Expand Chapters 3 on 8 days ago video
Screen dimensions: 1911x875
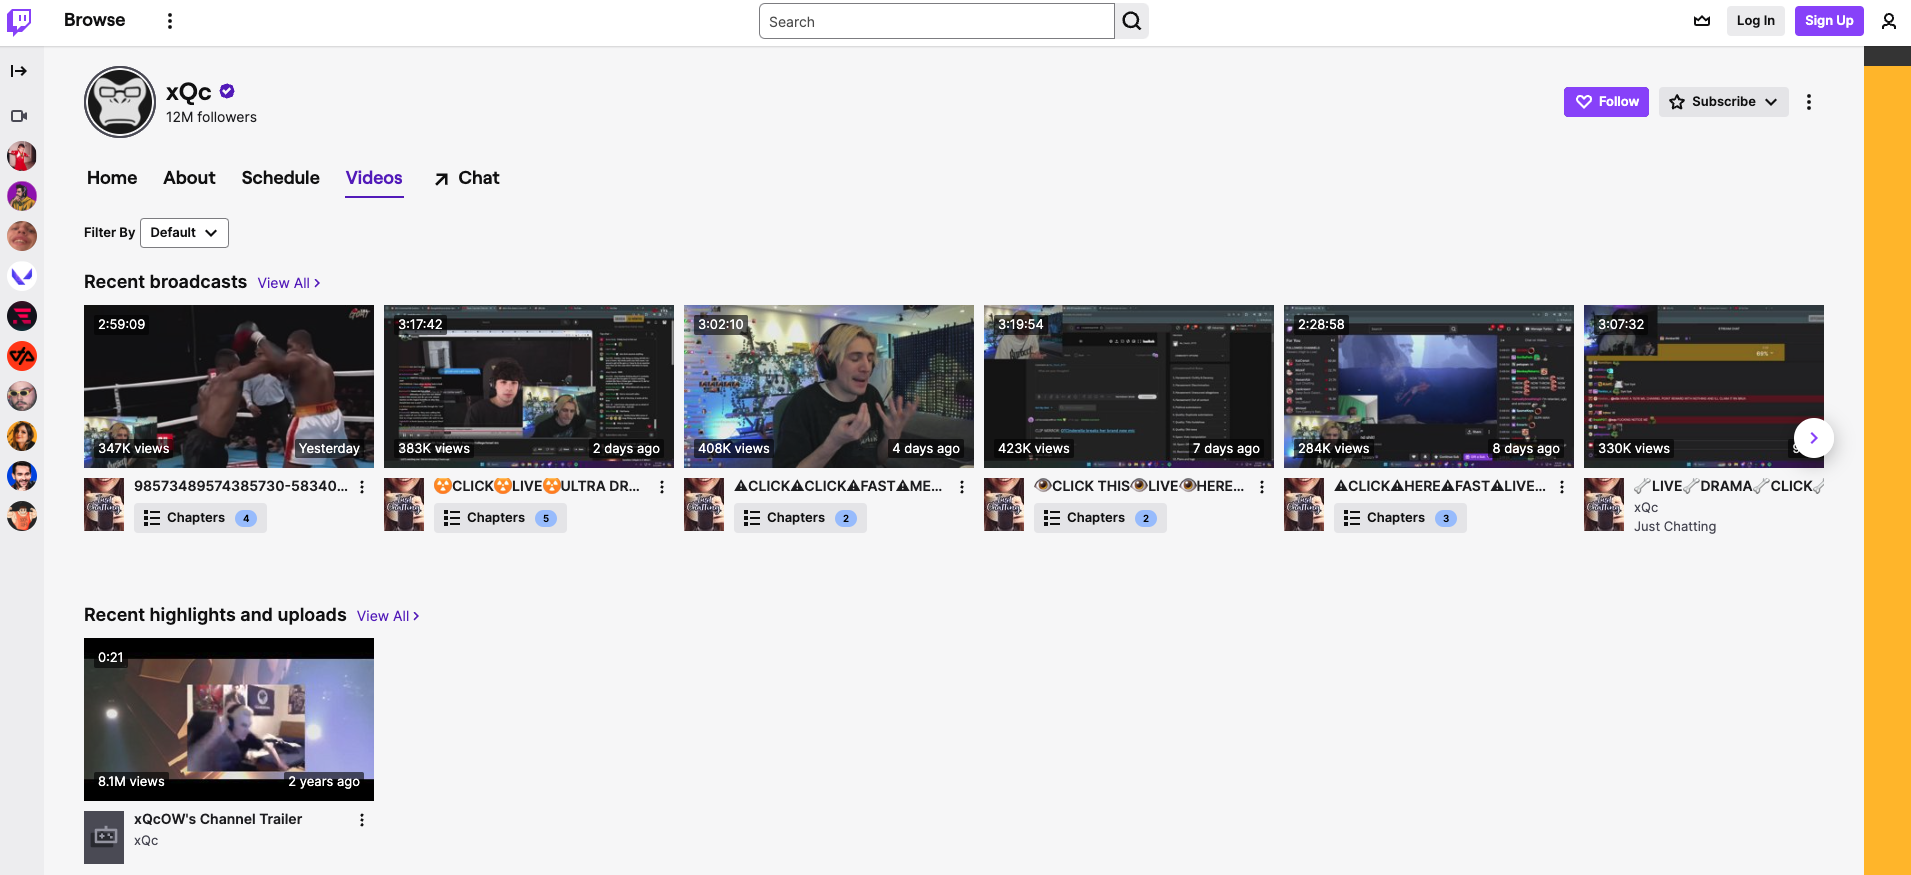coord(1400,518)
